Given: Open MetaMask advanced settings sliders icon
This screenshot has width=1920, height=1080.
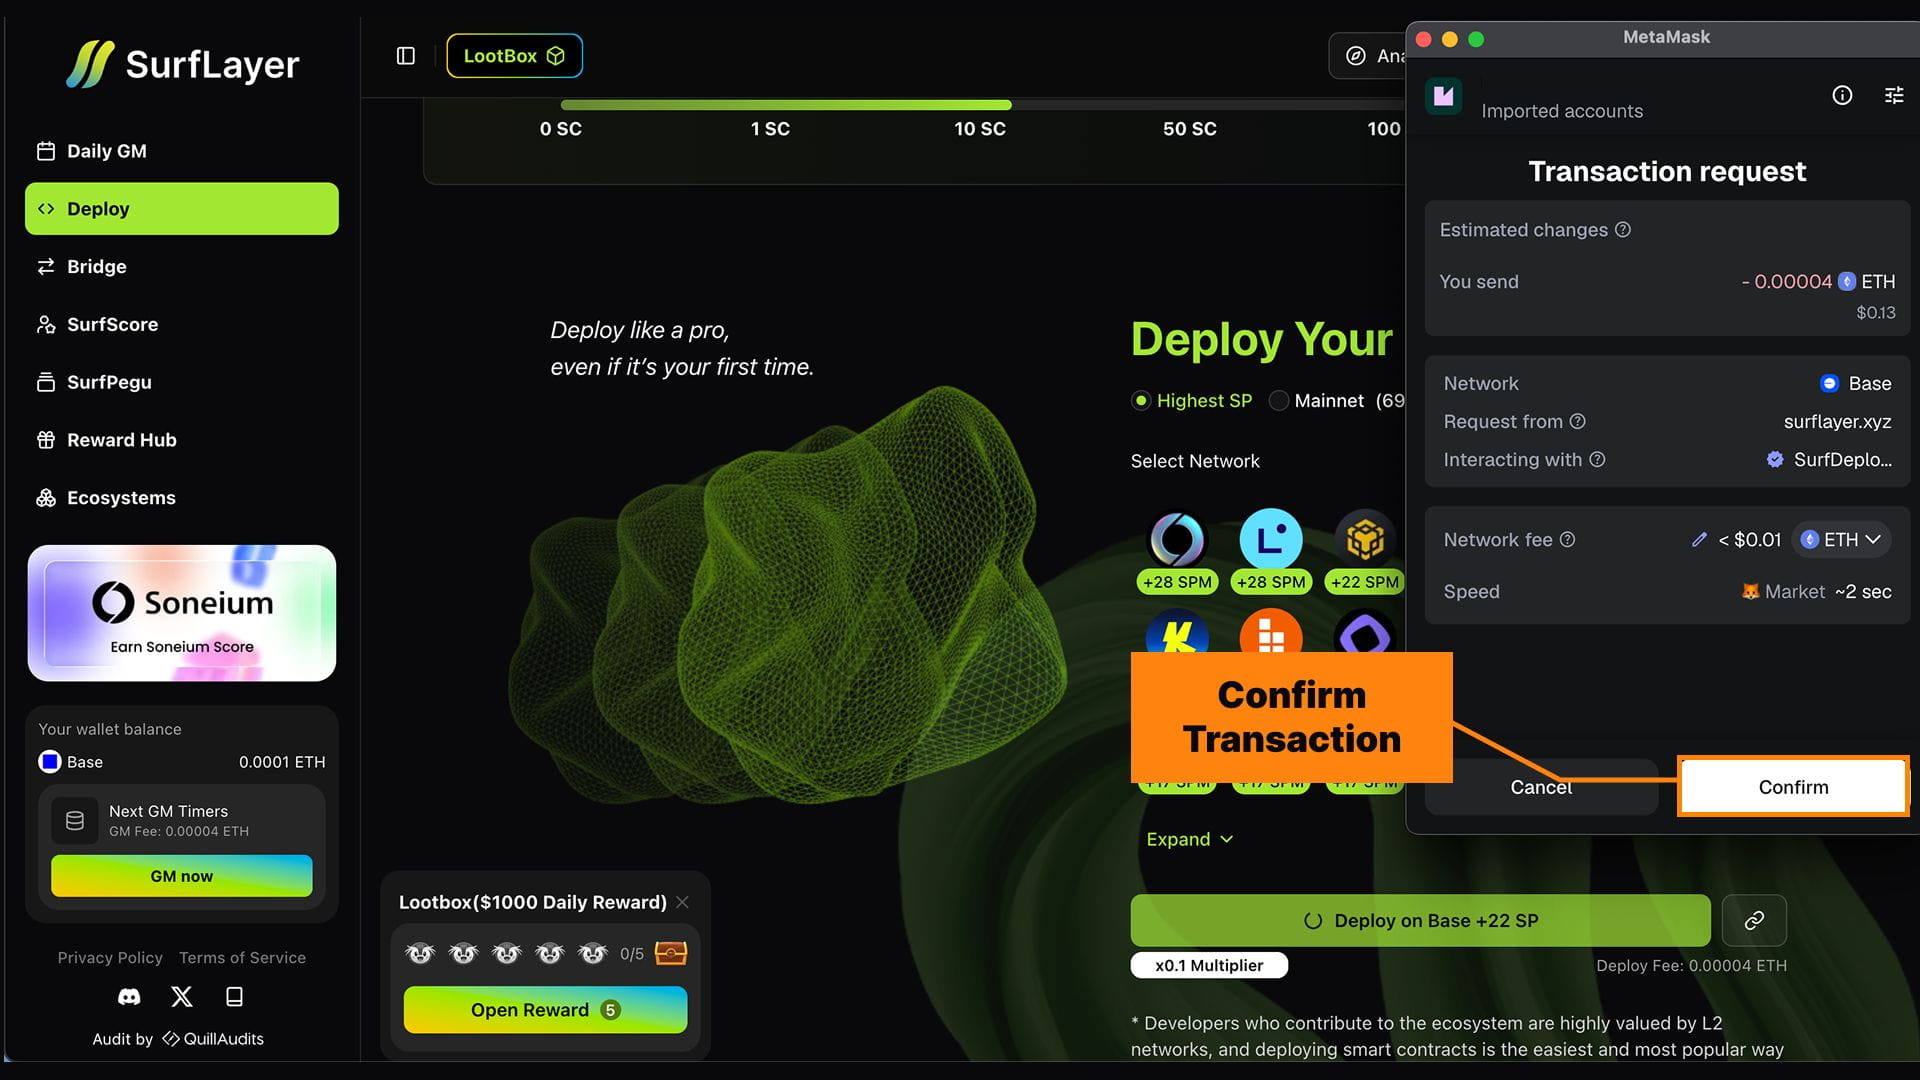Looking at the screenshot, I should click(1894, 95).
